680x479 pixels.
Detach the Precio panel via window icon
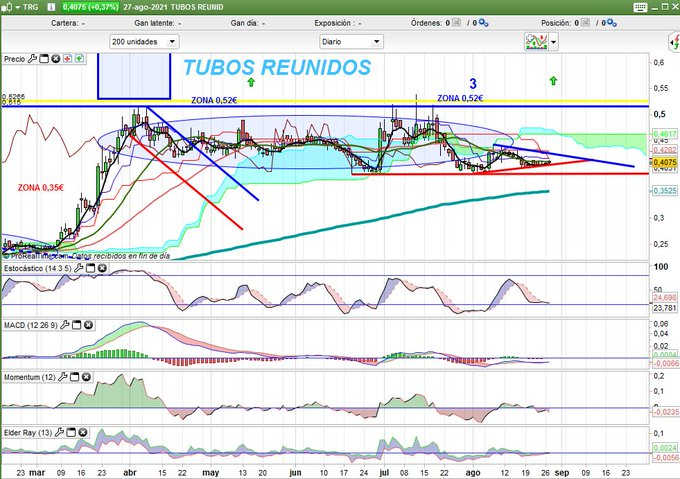pyautogui.click(x=44, y=59)
